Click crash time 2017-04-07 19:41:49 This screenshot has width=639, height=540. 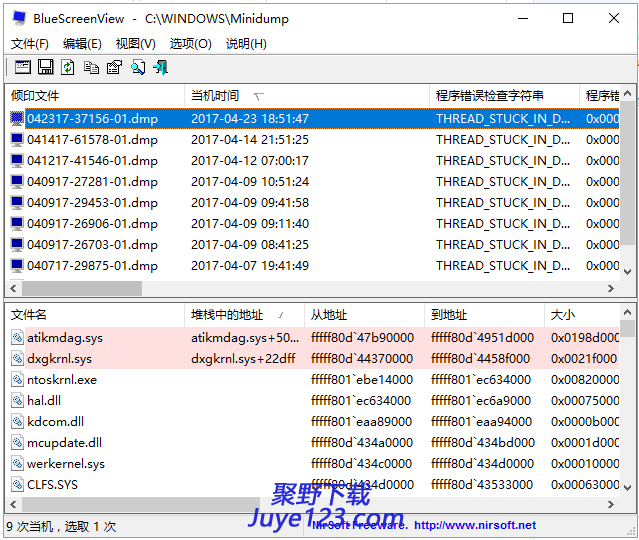250,266
